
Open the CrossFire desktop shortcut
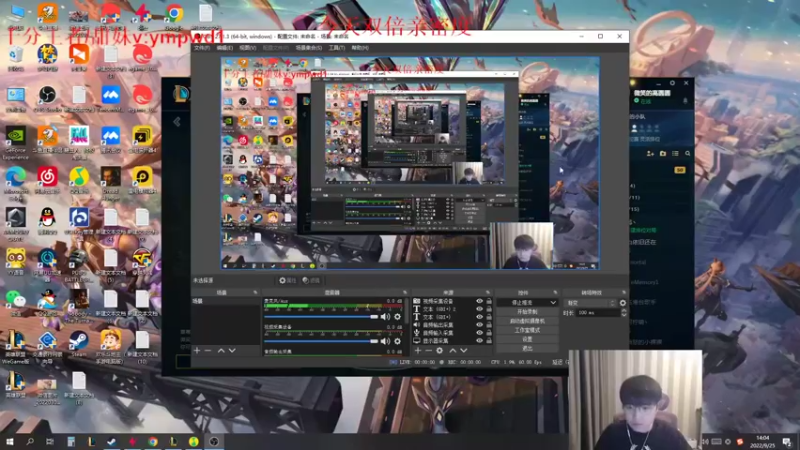(x=142, y=262)
